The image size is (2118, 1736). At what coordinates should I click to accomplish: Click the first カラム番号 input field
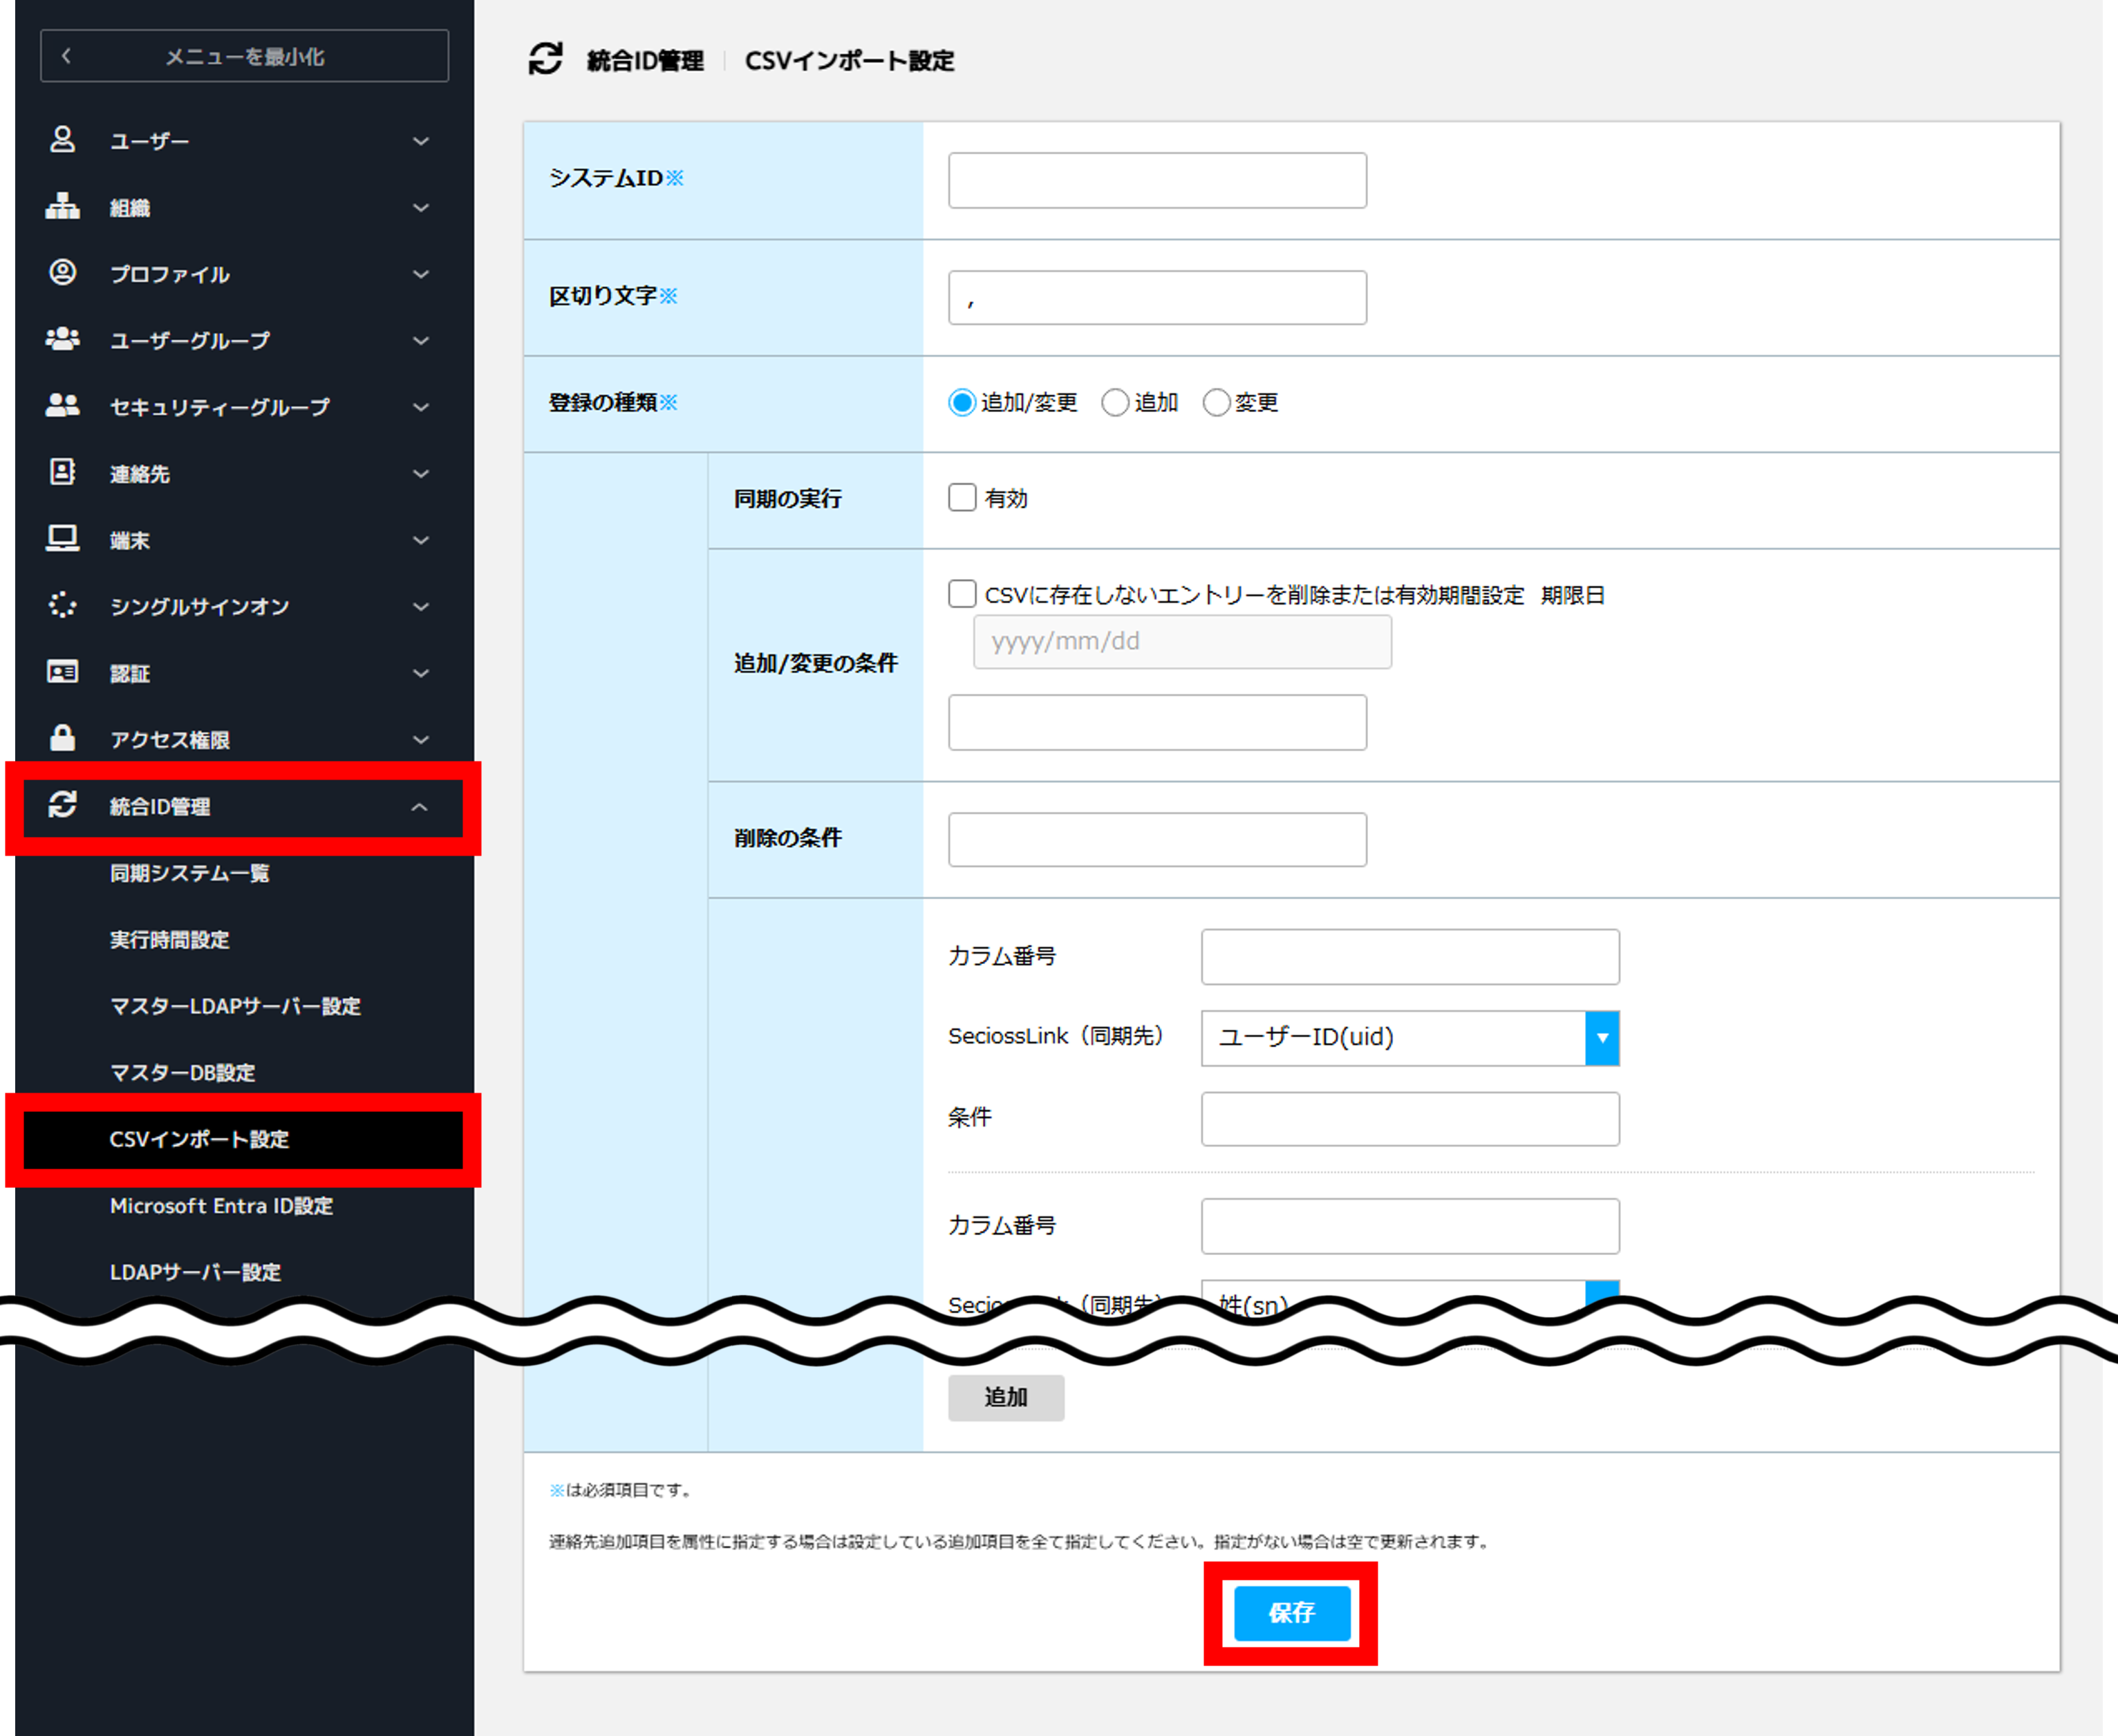click(1410, 957)
